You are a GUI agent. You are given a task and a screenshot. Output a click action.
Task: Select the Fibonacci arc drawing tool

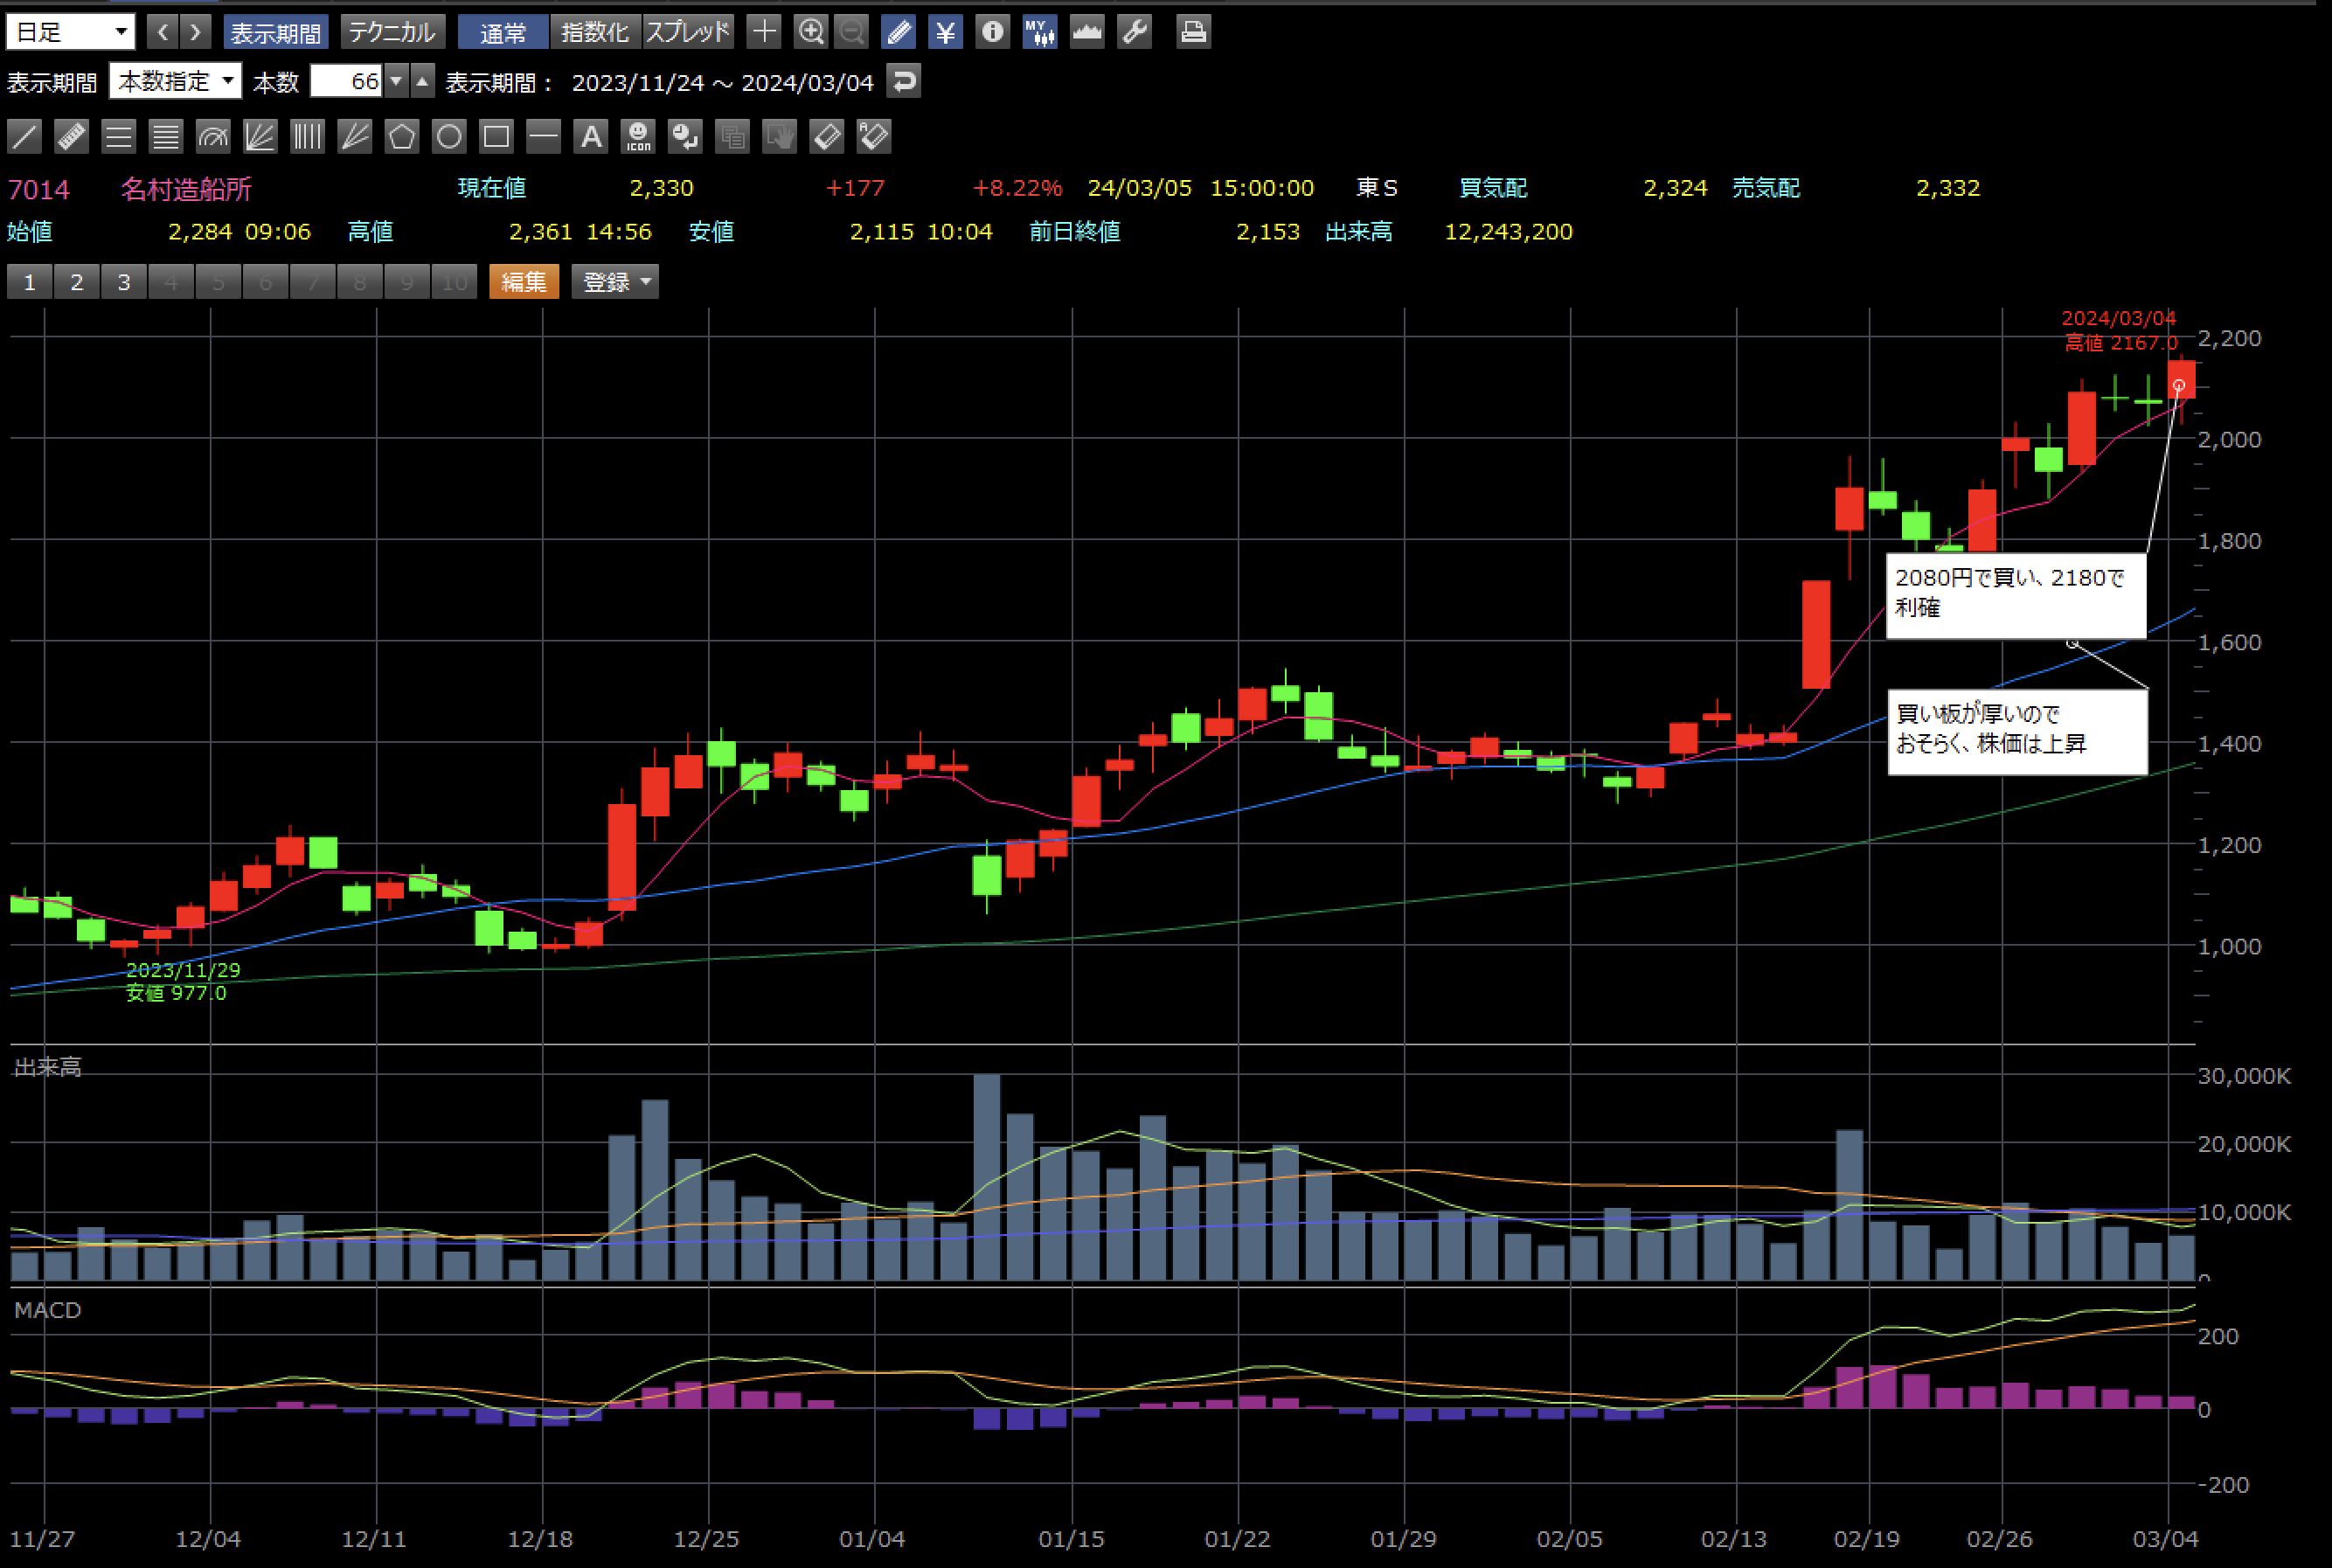tap(213, 136)
